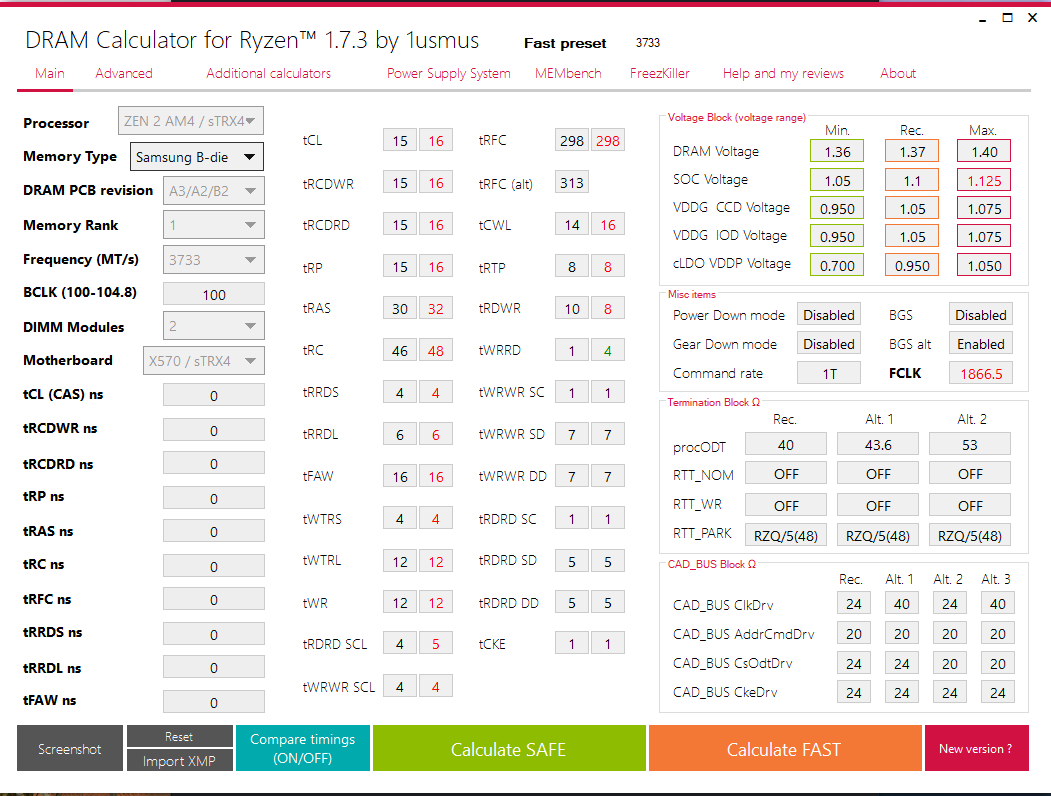Click the tRAS ns input field
The image size is (1051, 796).
pyautogui.click(x=214, y=531)
